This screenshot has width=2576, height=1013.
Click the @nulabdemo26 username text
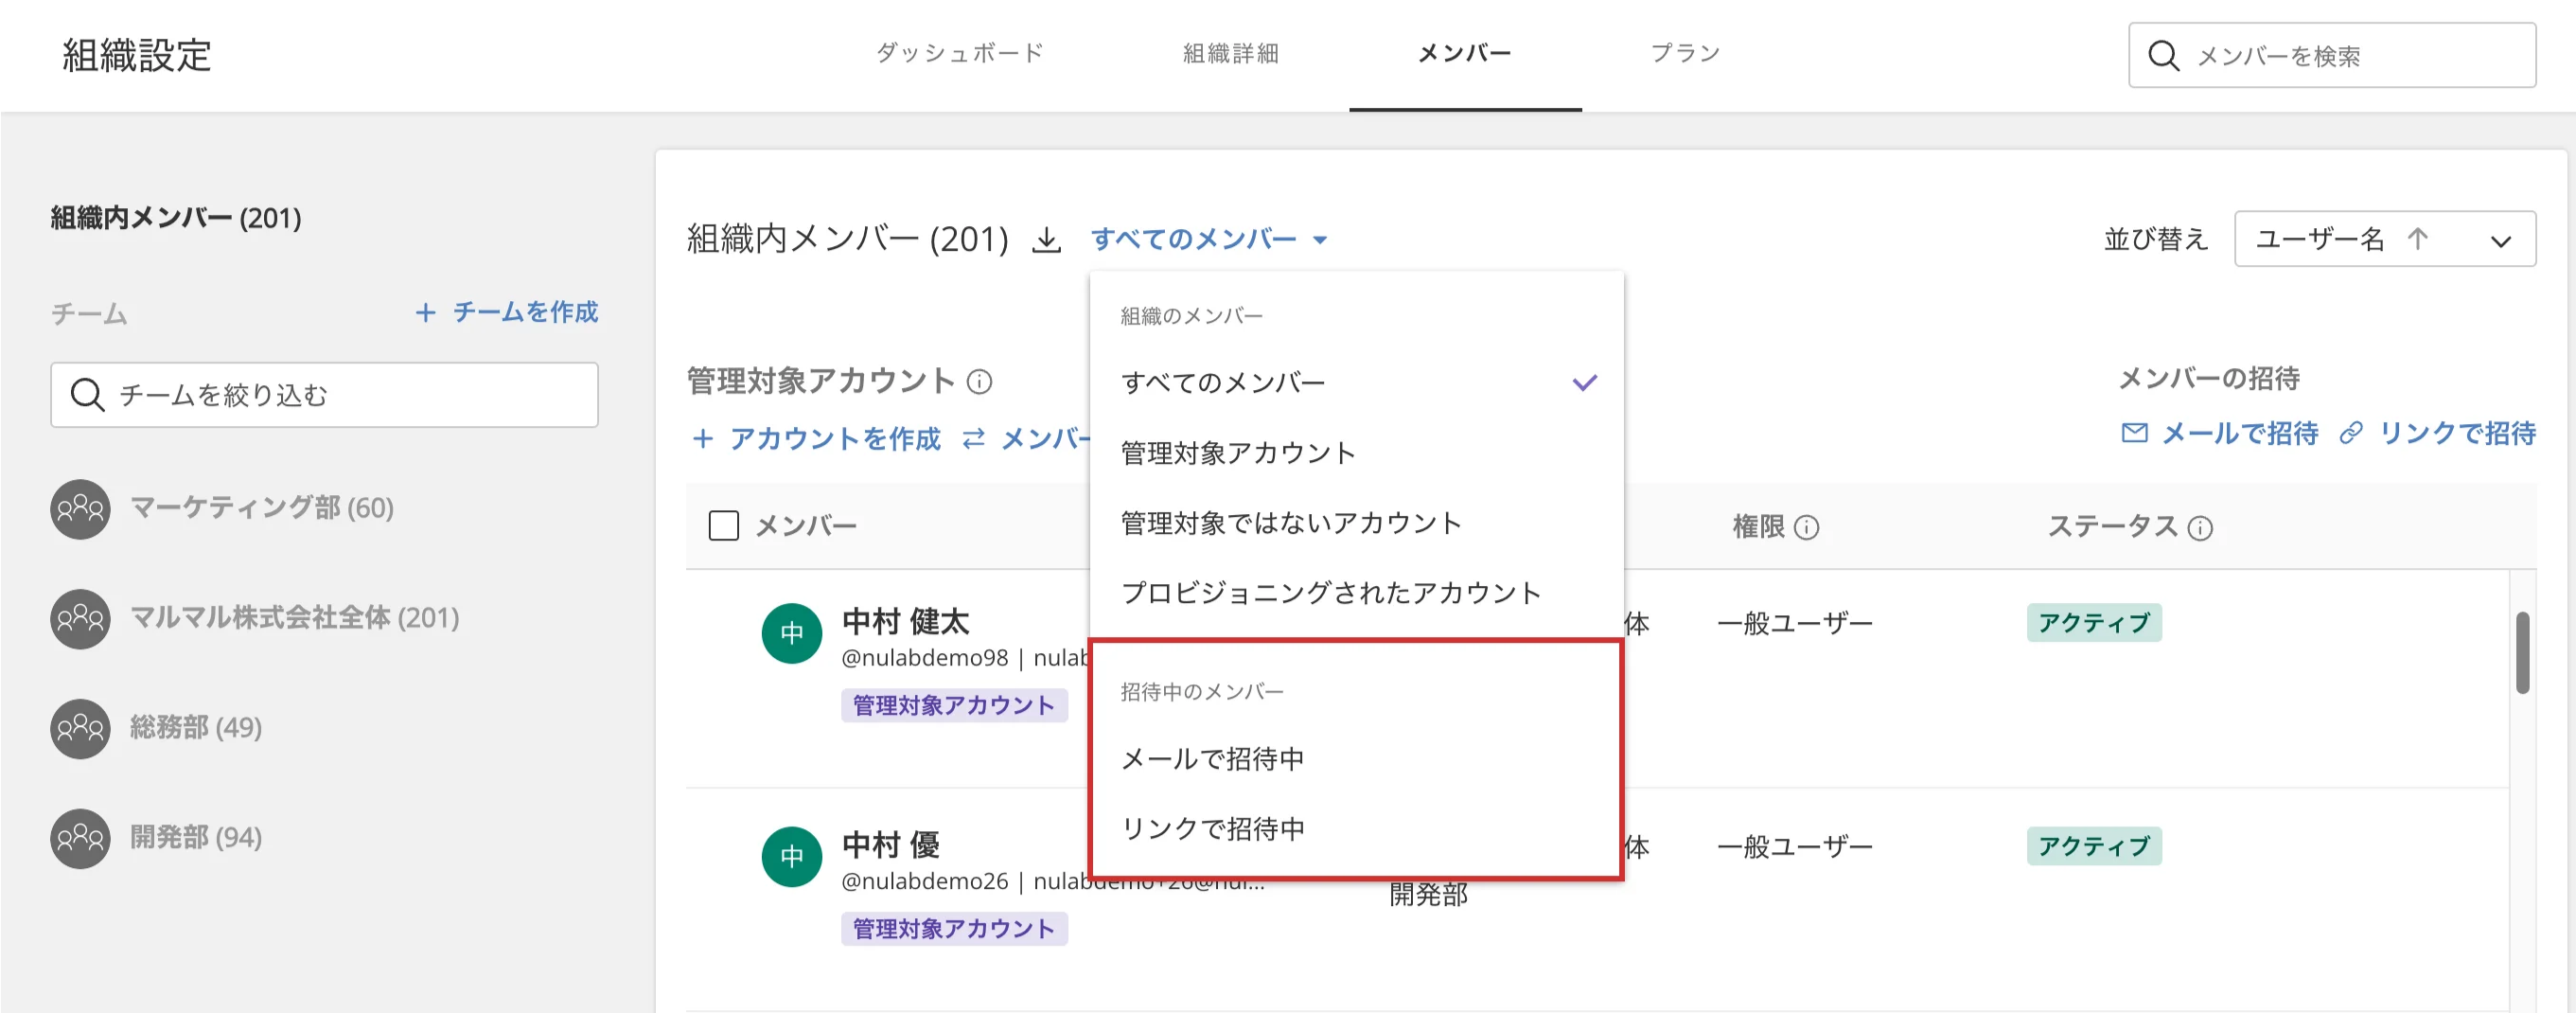pos(925,881)
